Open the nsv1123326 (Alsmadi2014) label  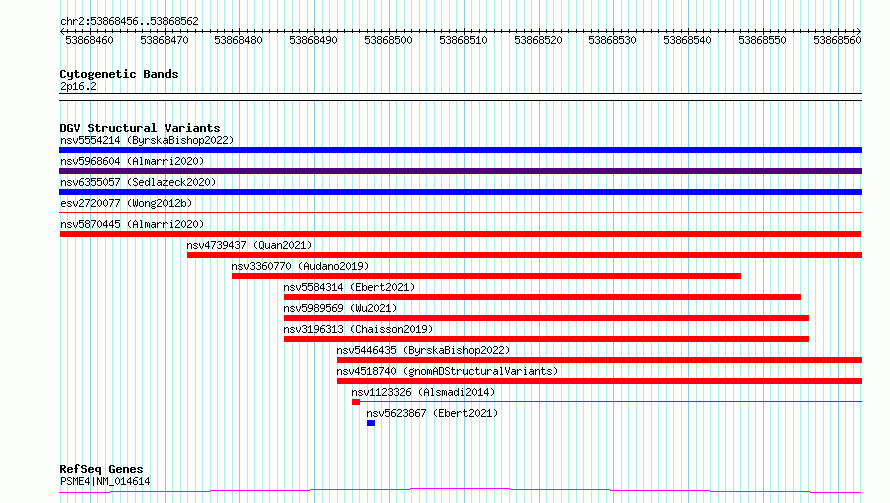click(x=423, y=392)
